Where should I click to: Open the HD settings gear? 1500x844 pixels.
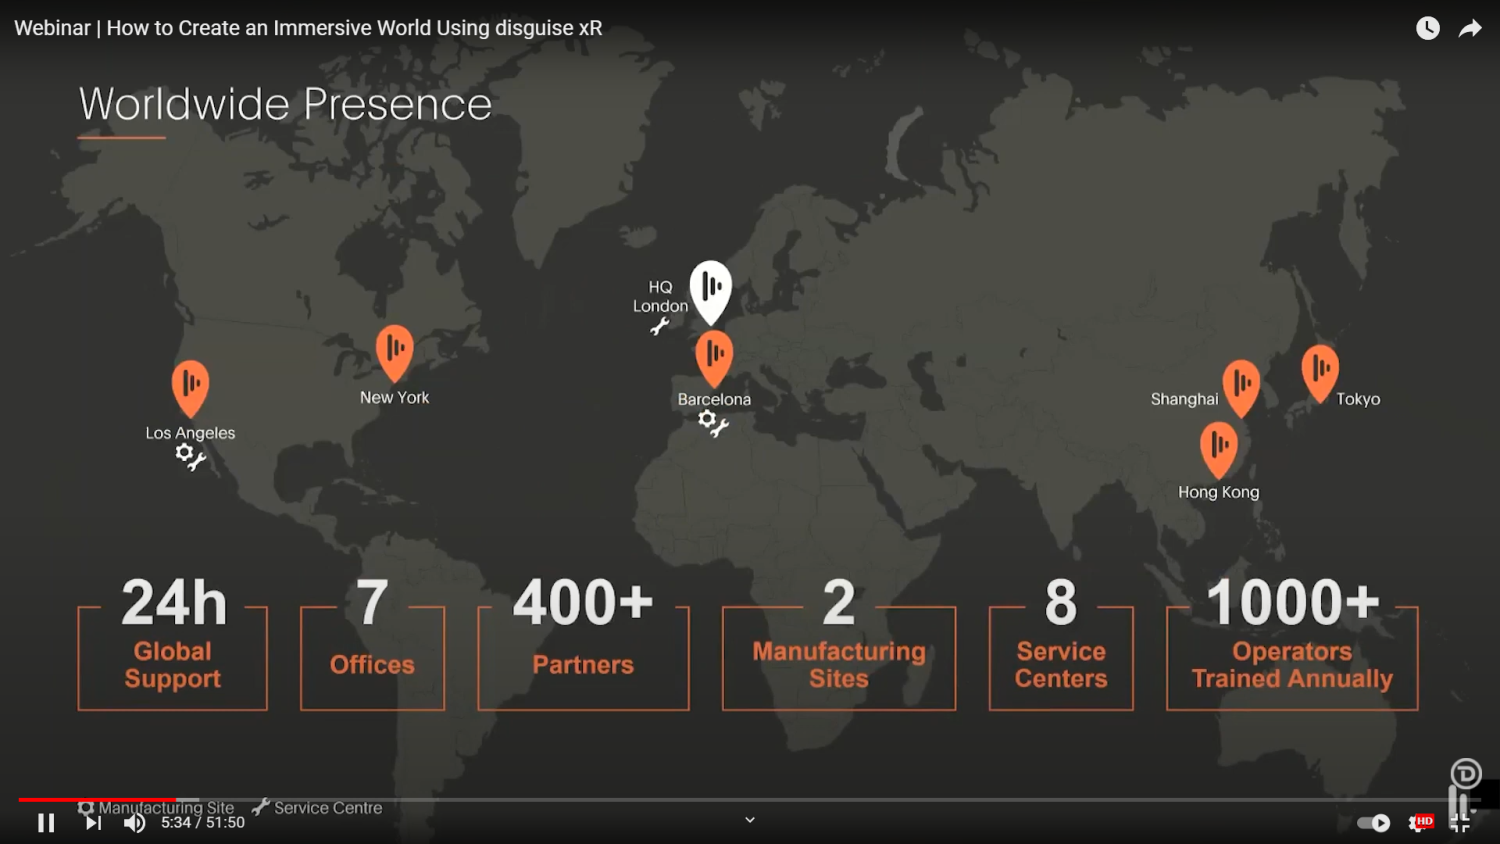[1420, 823]
